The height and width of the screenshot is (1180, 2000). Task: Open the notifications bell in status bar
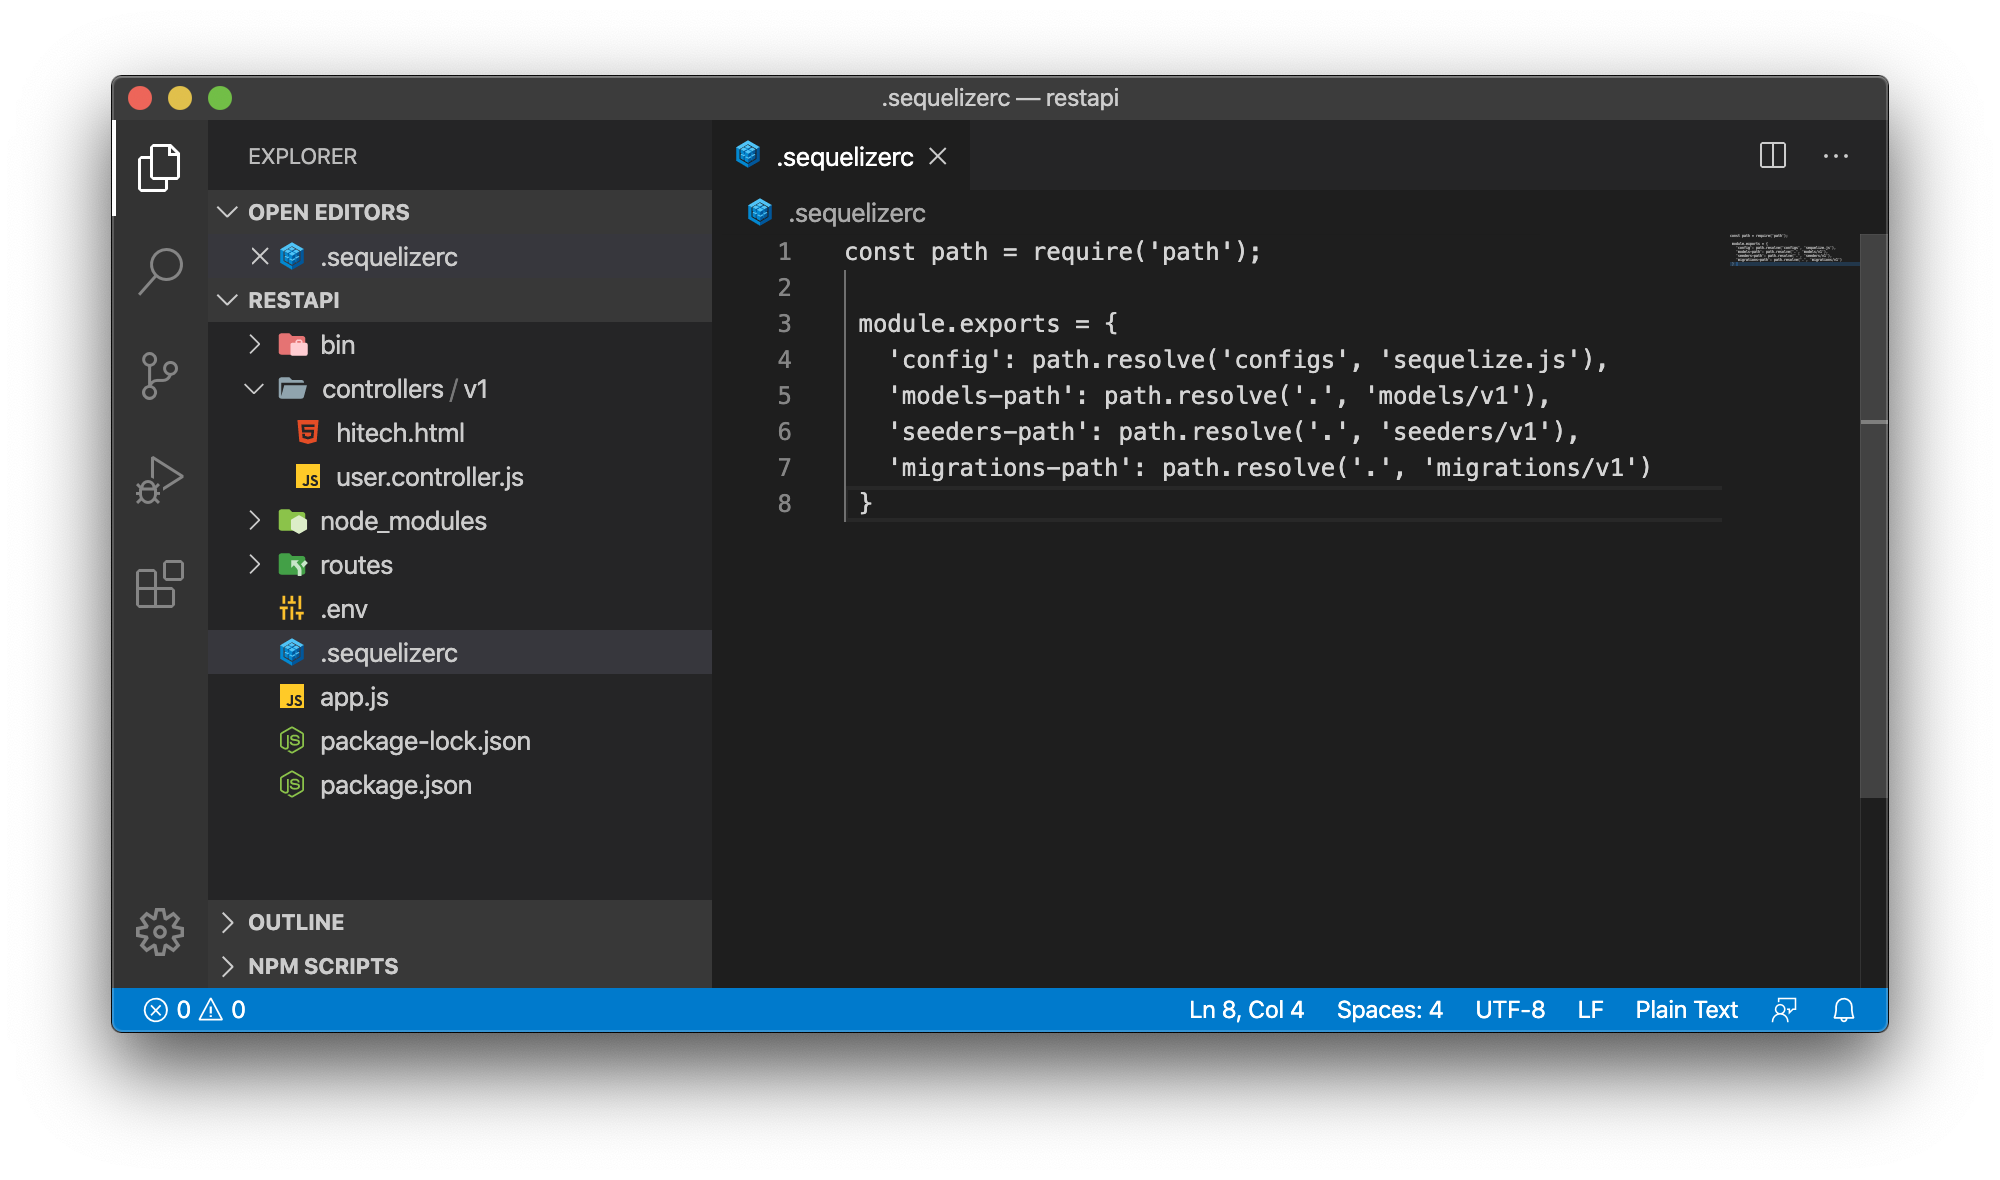(1843, 1010)
